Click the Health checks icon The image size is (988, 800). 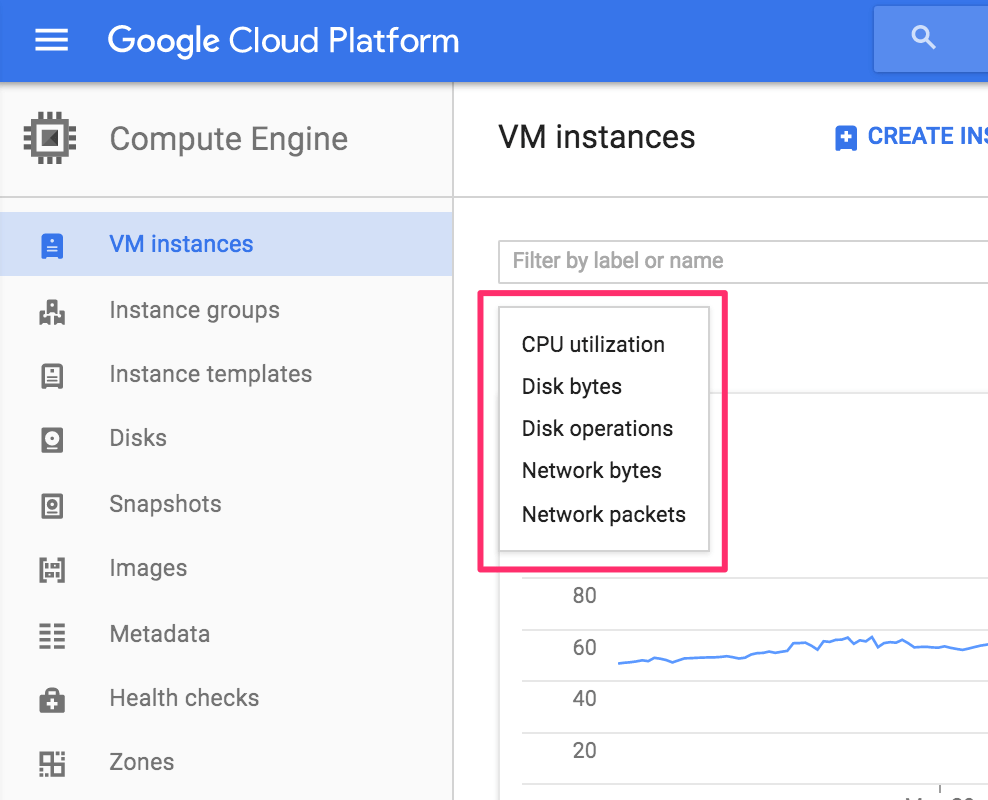tap(52, 699)
